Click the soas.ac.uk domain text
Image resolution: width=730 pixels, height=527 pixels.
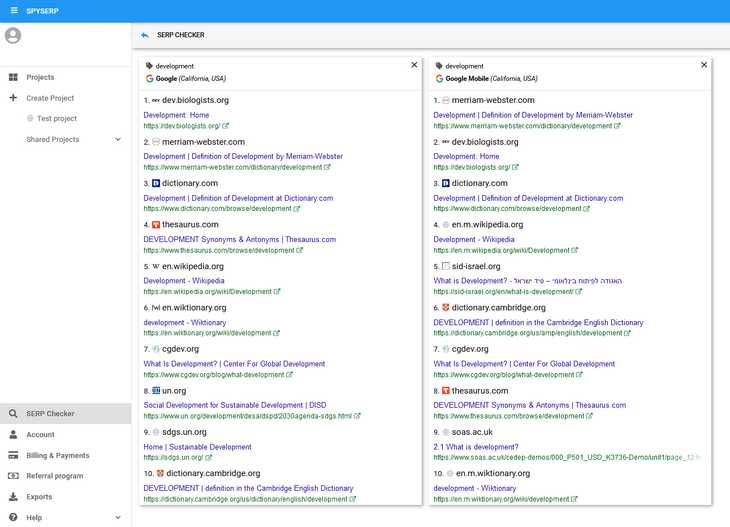[x=472, y=432]
